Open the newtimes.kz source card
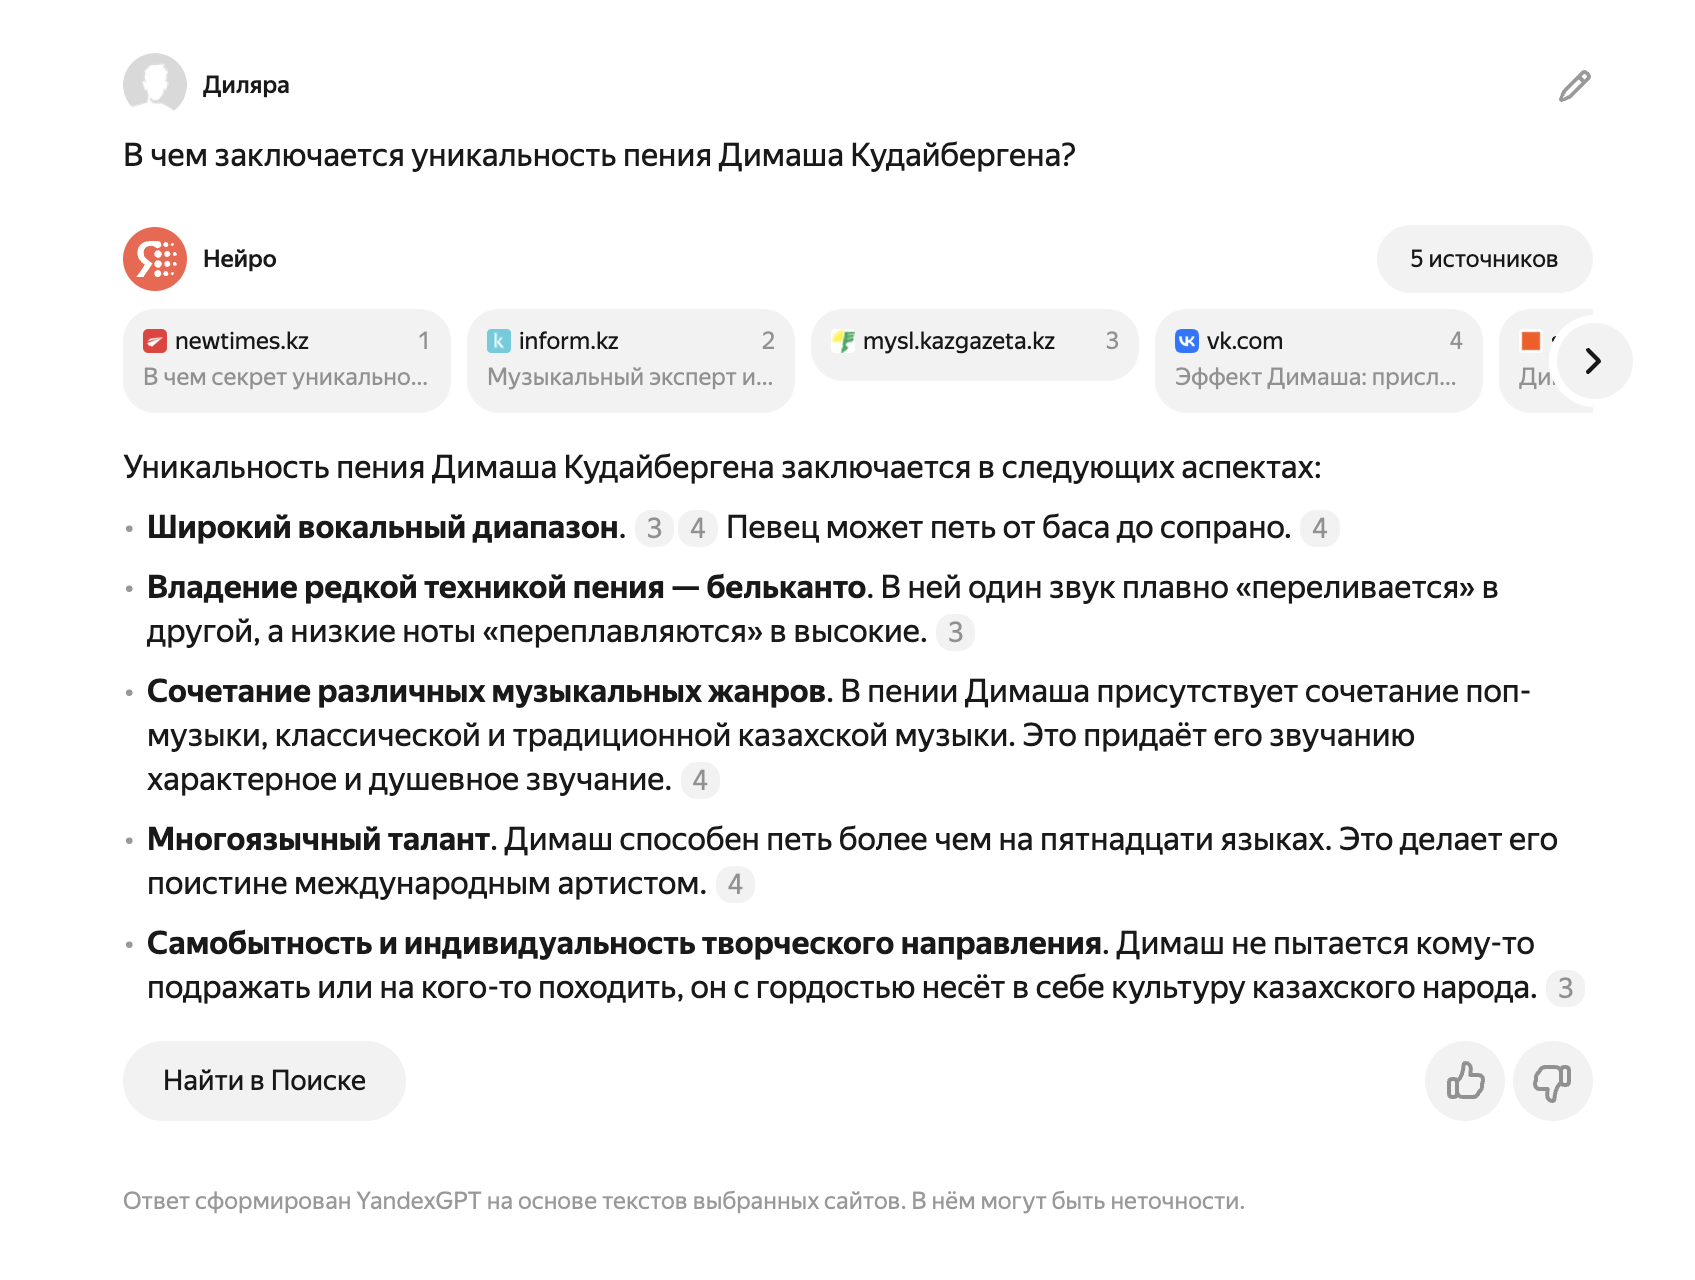1695x1280 pixels. pos(287,360)
